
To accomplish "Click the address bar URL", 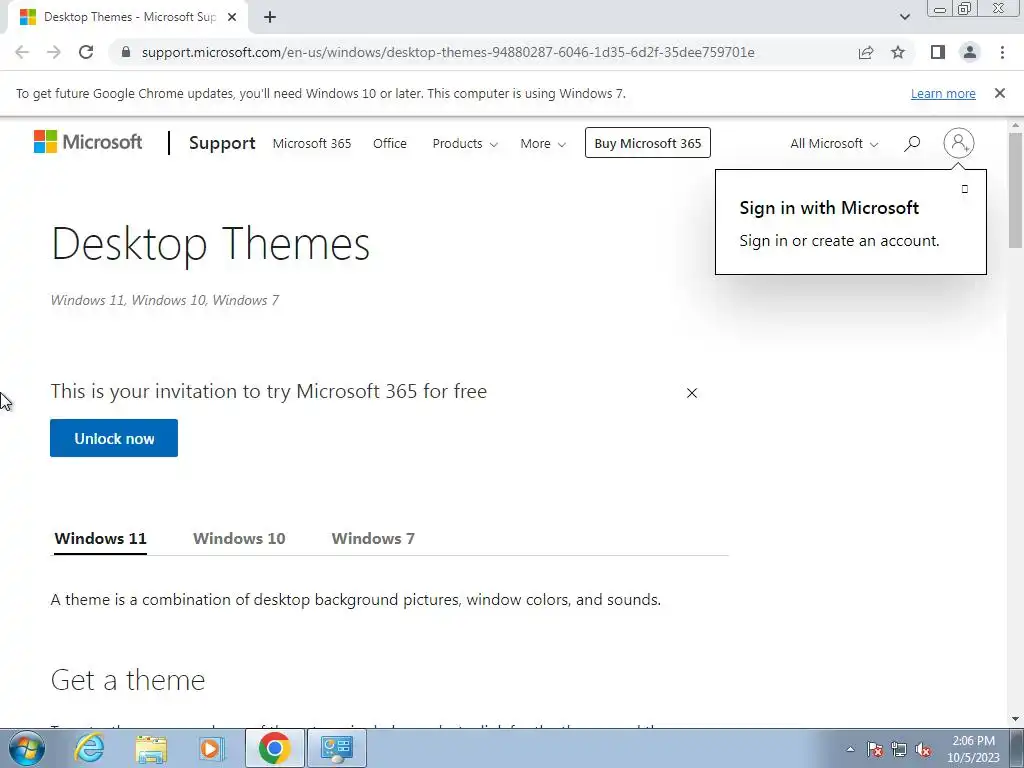I will pos(448,52).
